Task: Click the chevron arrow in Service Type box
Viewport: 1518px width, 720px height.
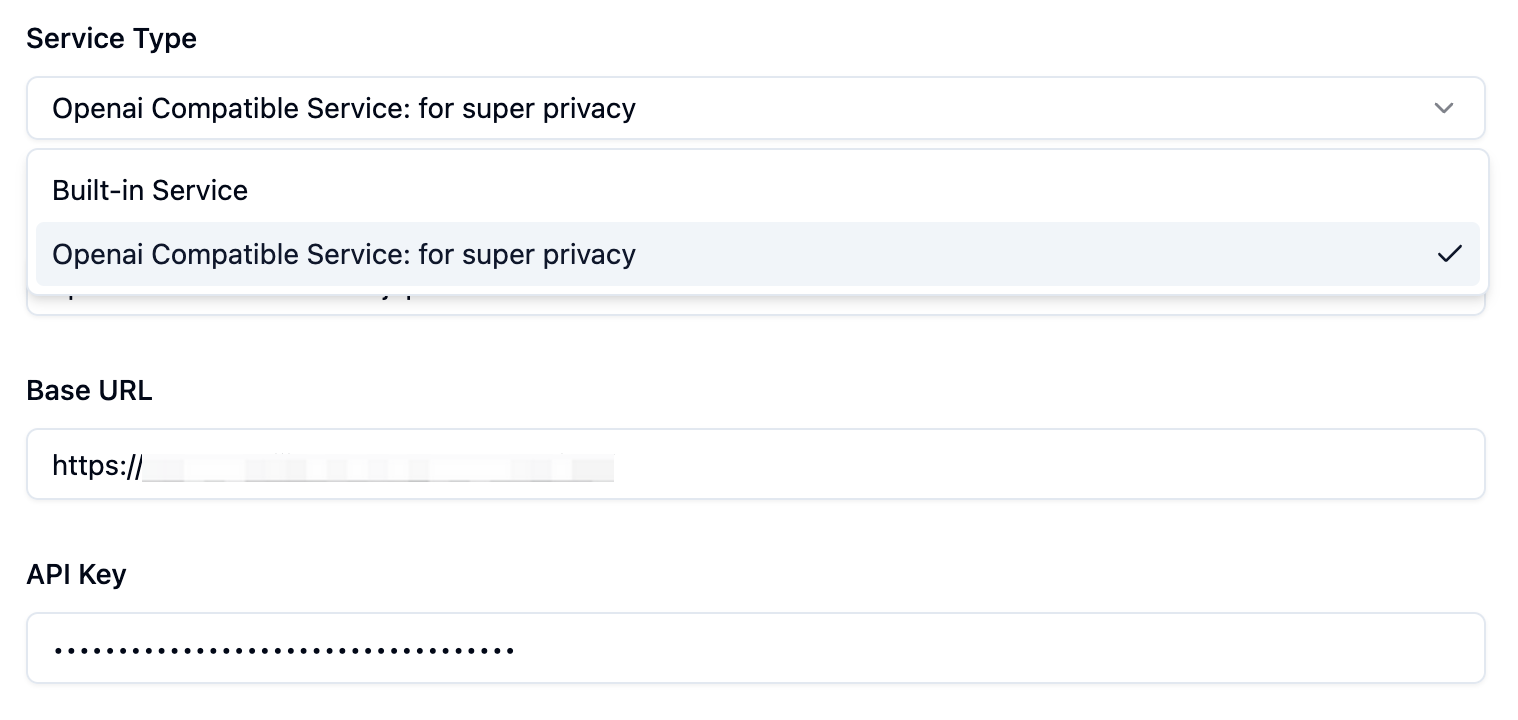Action: pos(1443,108)
